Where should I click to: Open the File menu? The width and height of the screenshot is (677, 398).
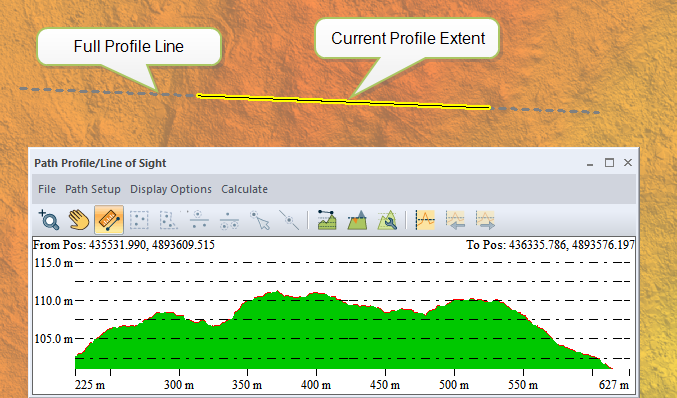(47, 189)
